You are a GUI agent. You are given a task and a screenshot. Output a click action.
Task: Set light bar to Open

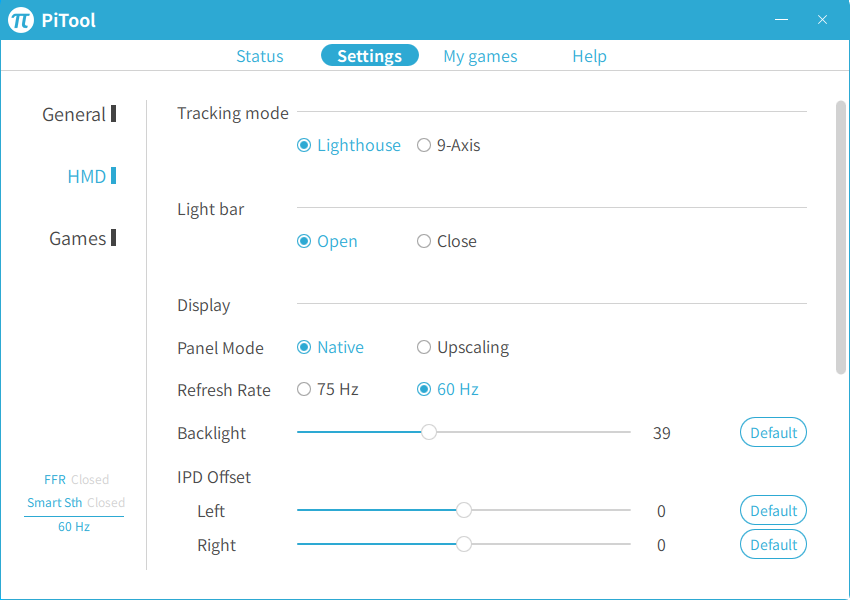click(x=327, y=241)
